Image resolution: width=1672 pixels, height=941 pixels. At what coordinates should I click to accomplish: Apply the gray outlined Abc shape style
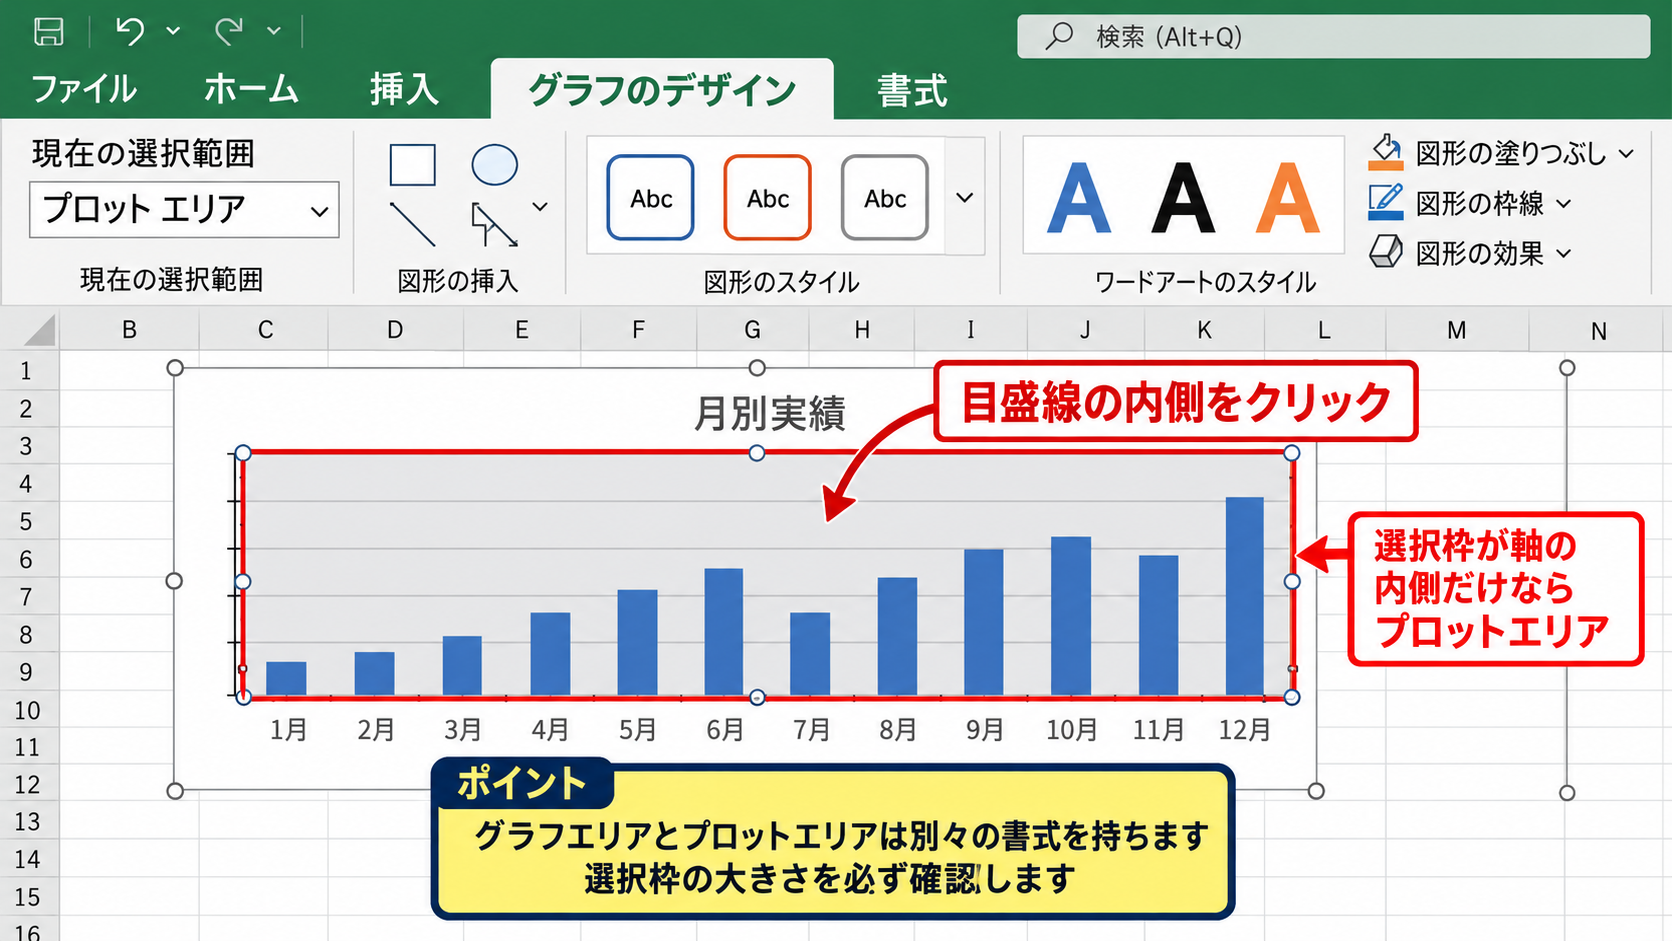tap(885, 198)
